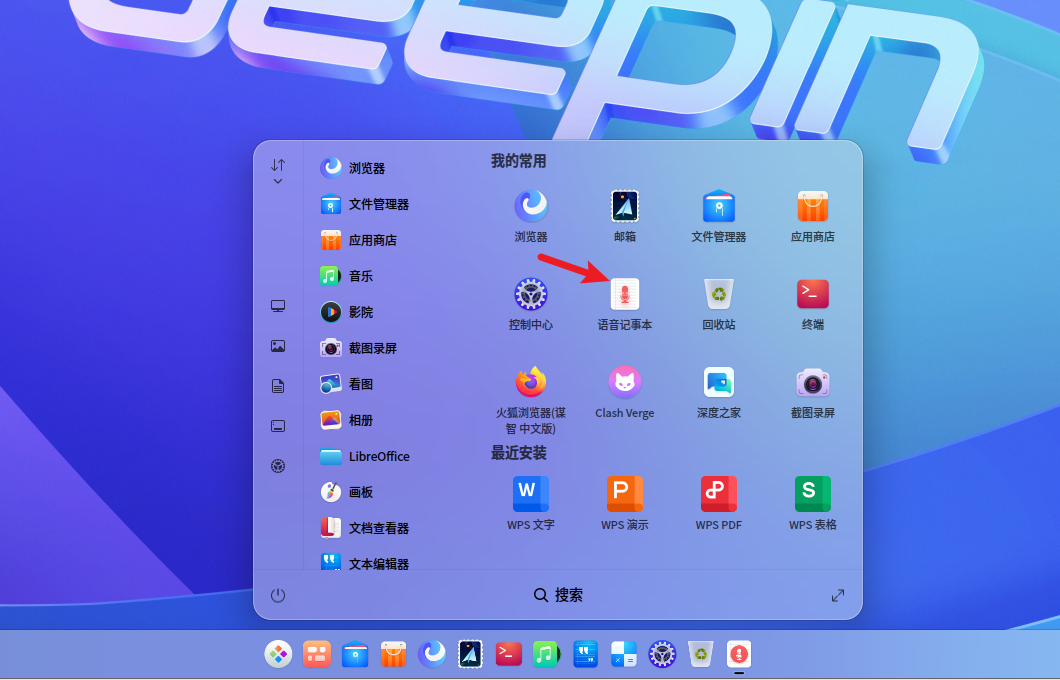Expand the app sorting mode dropdown

(278, 171)
